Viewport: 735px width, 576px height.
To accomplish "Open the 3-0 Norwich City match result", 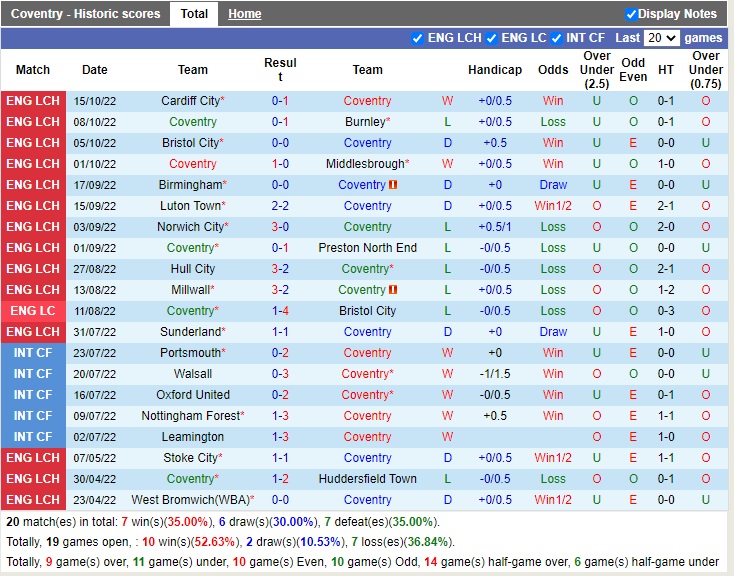I will [x=280, y=227].
